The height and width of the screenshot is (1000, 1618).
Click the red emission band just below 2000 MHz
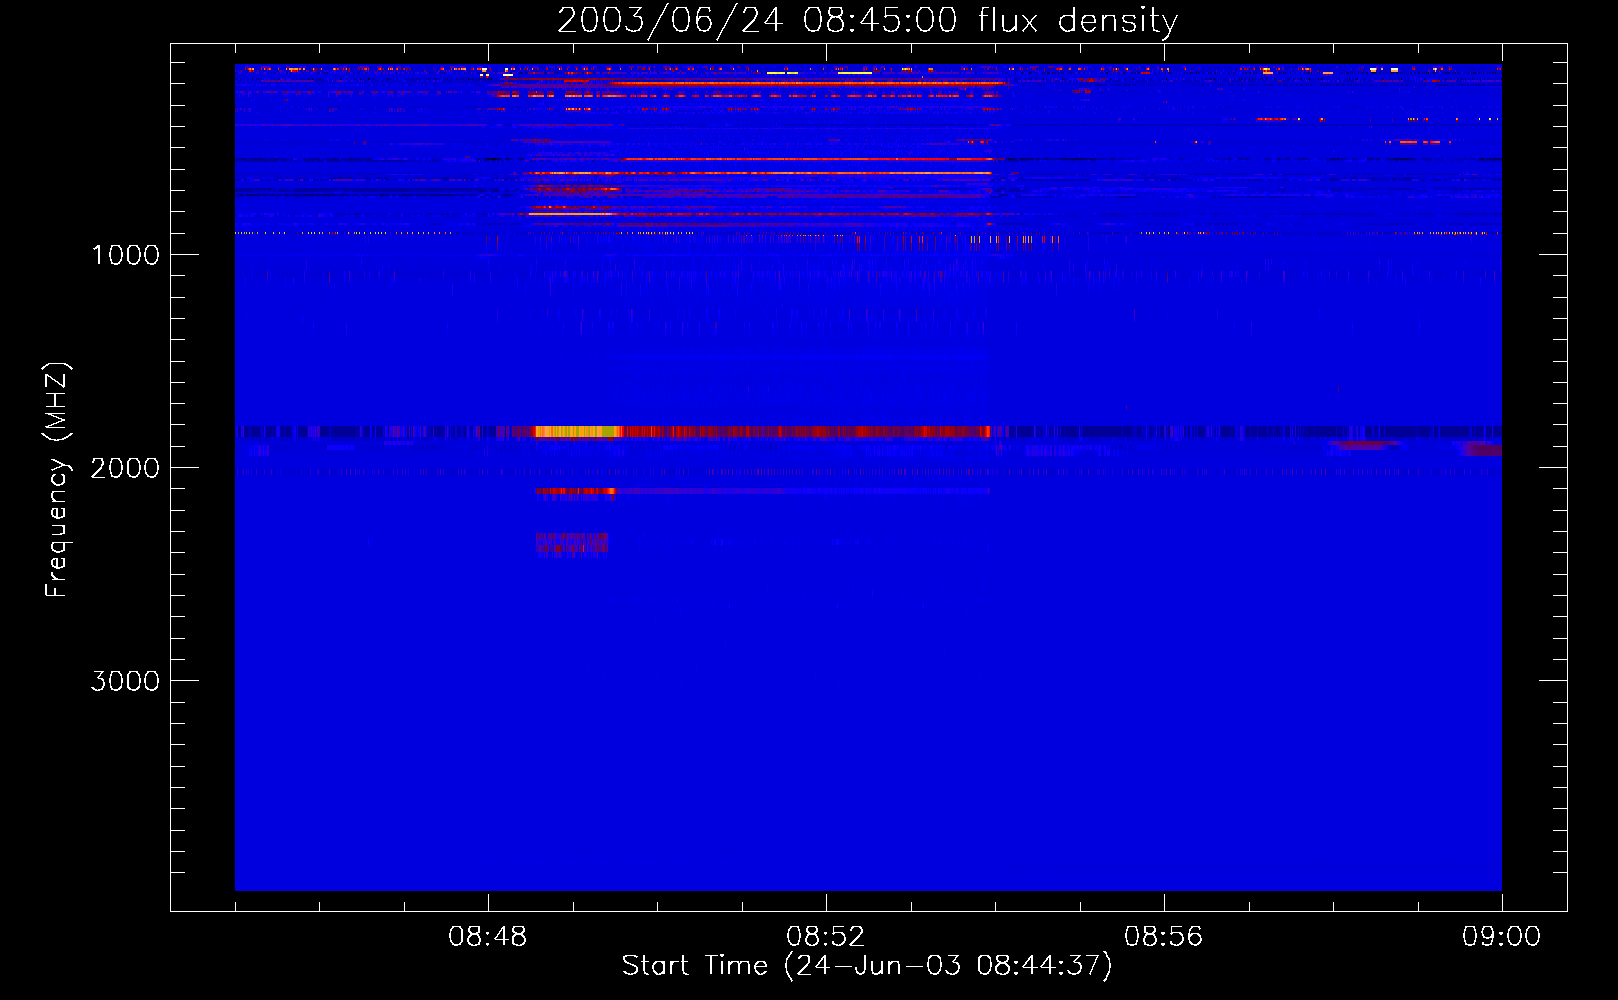point(574,491)
